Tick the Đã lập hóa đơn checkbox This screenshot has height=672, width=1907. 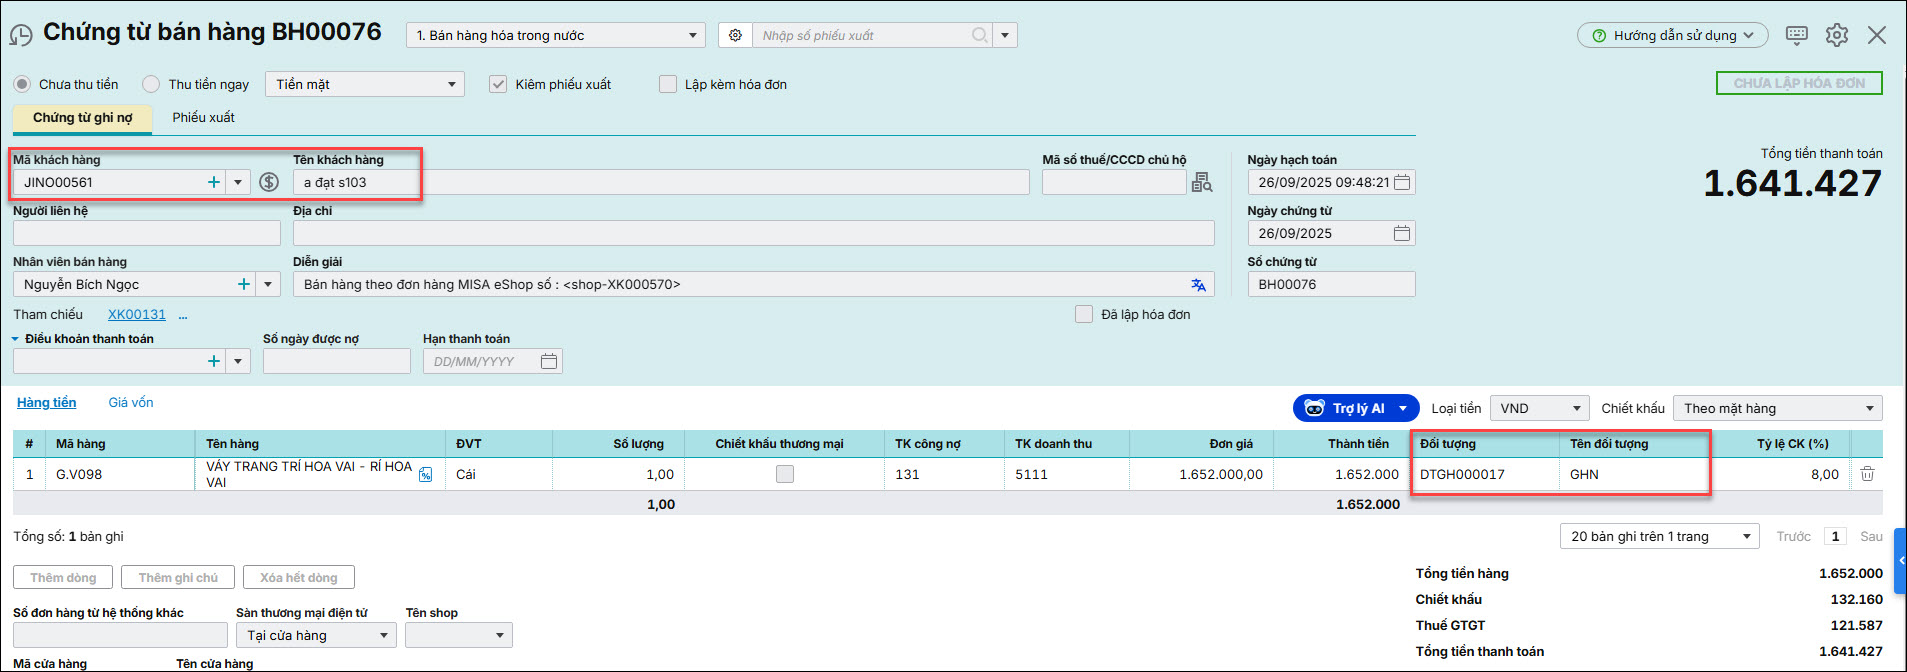(1083, 314)
